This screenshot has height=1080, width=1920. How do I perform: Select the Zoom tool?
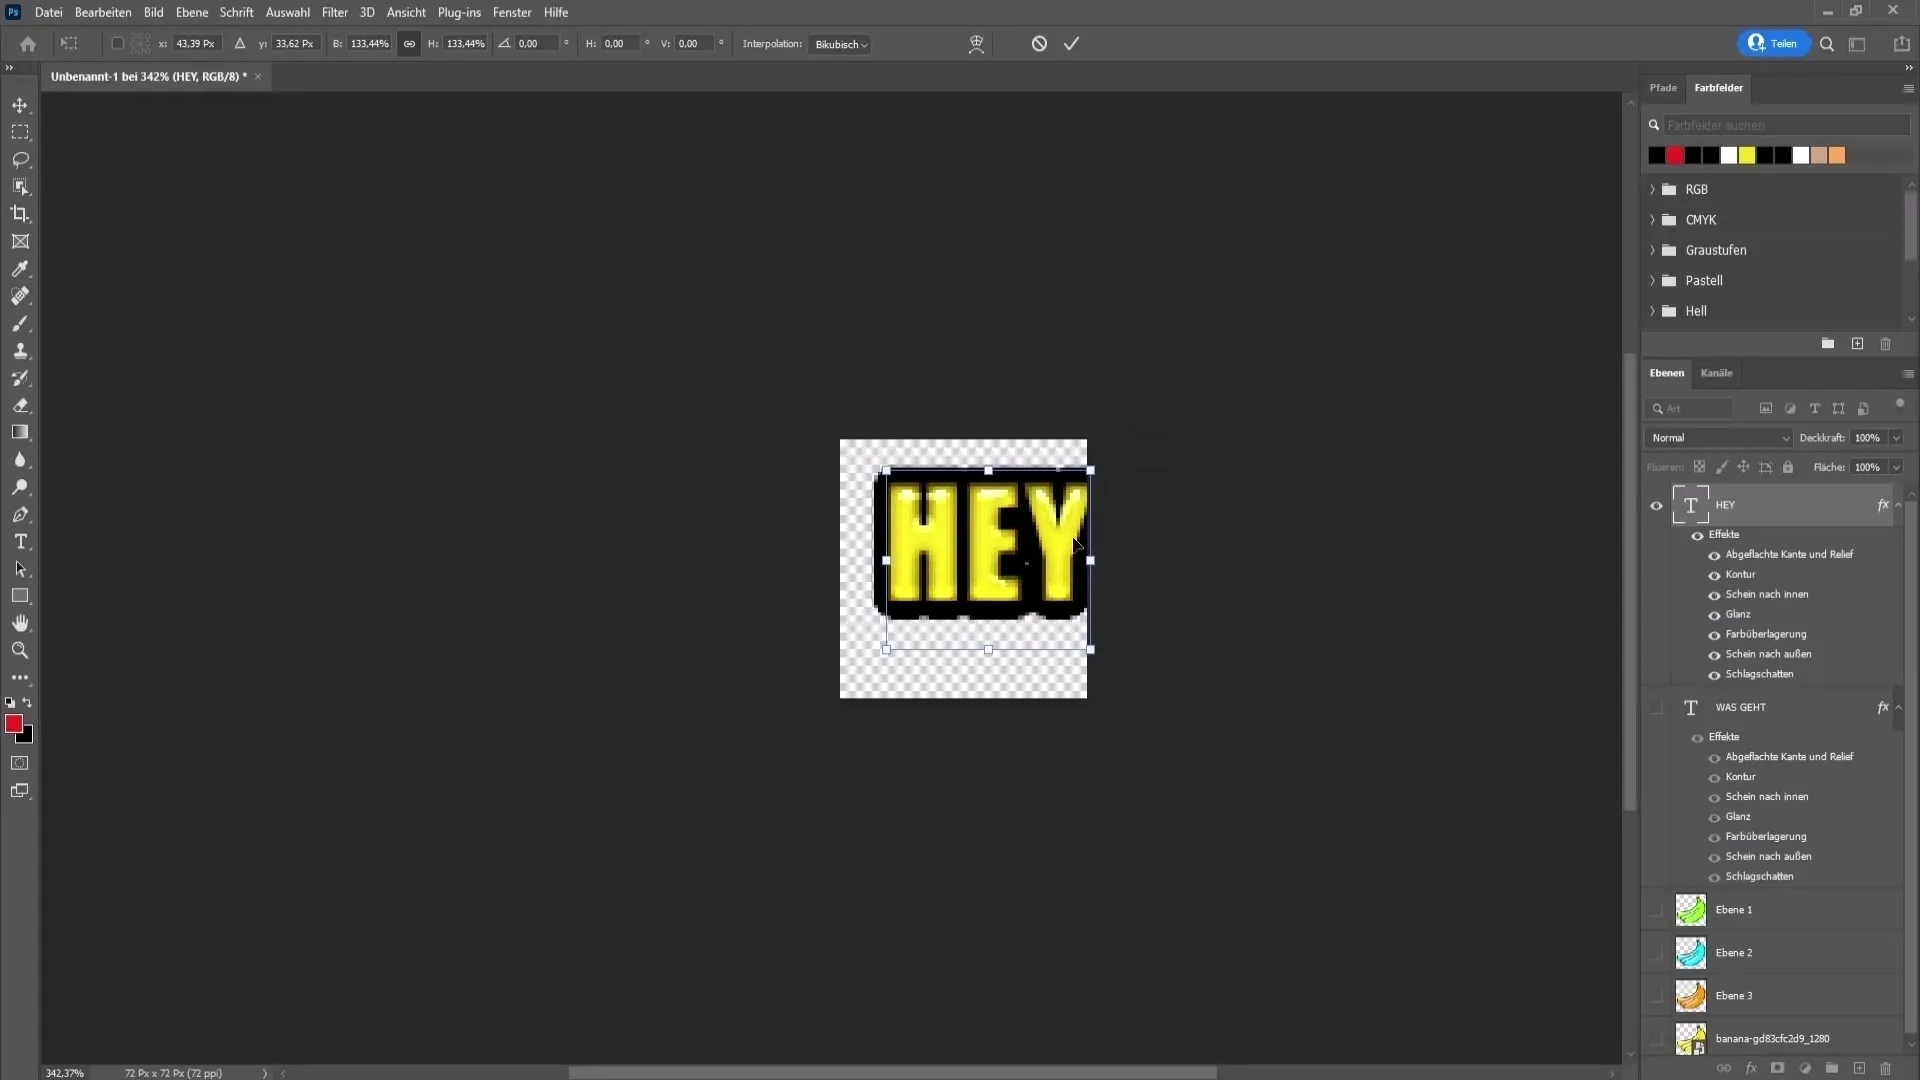coord(20,650)
